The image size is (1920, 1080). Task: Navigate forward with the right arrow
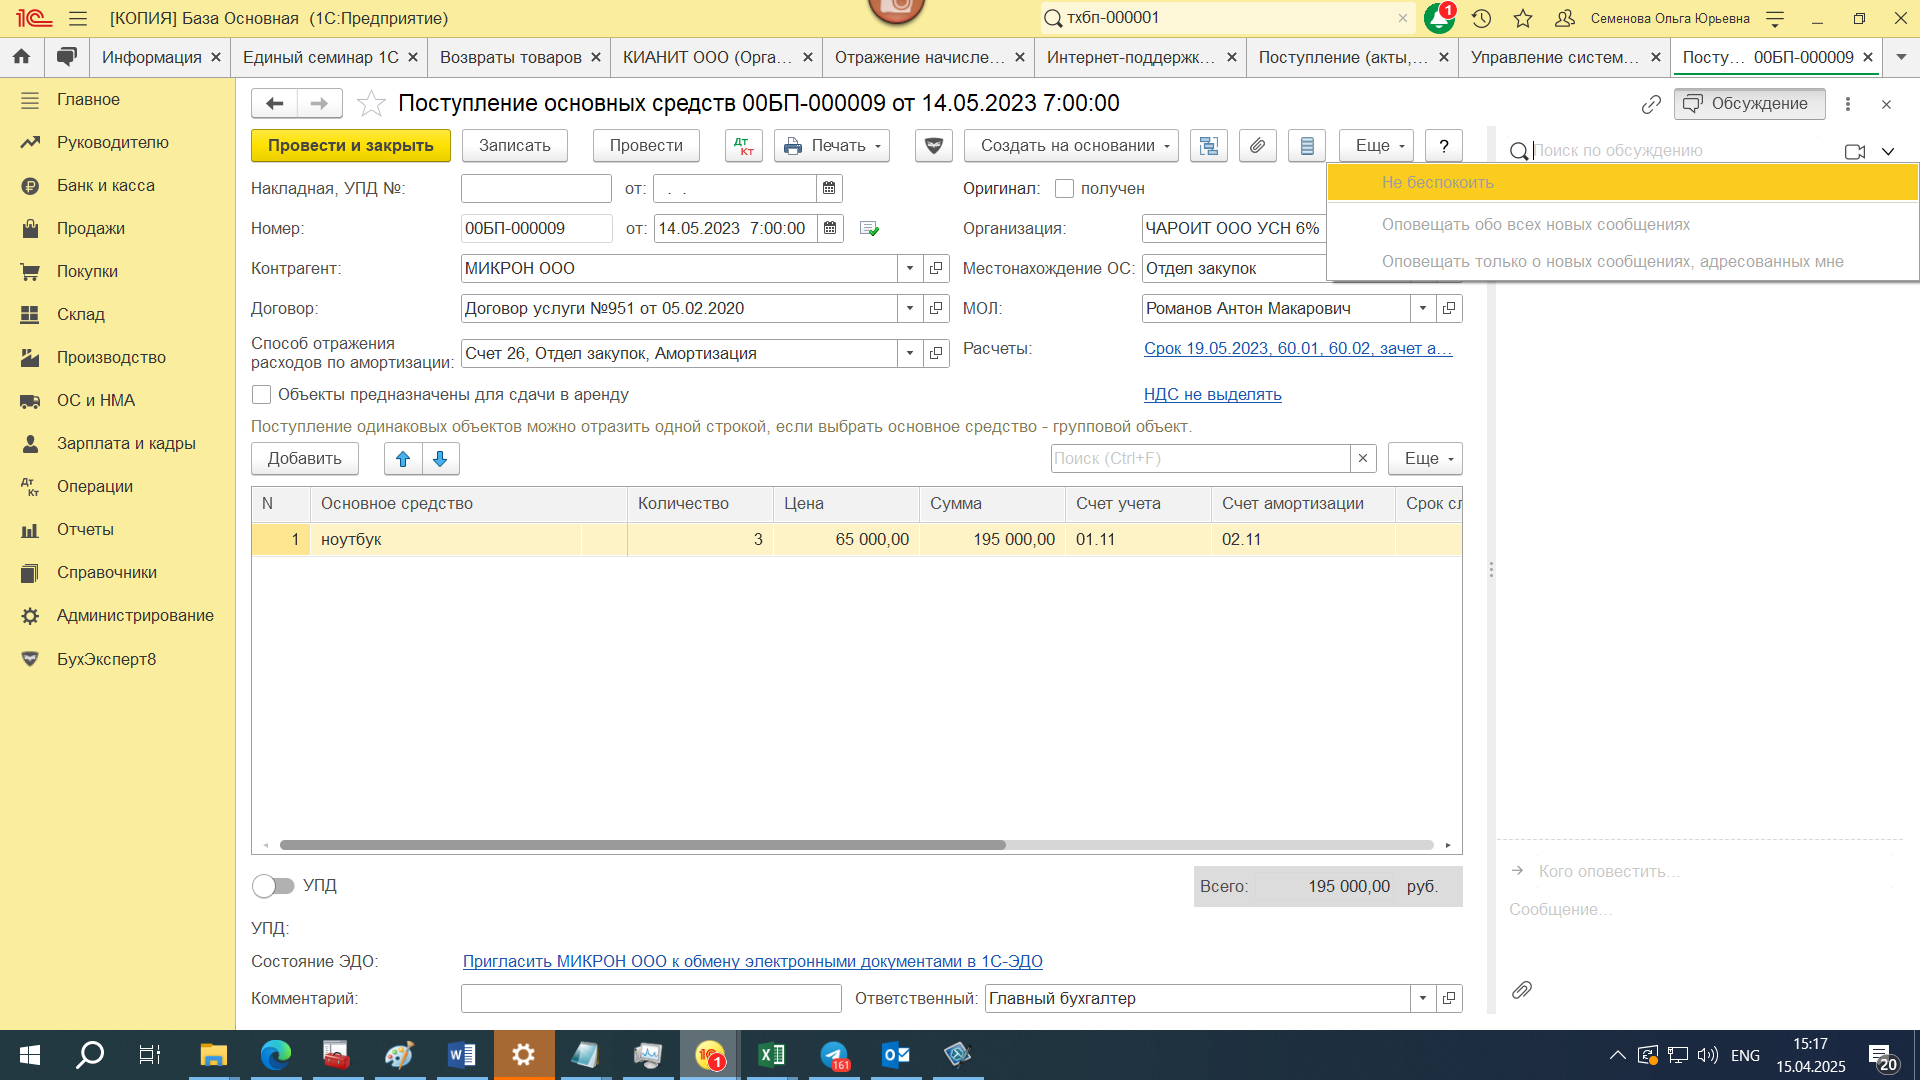click(319, 103)
